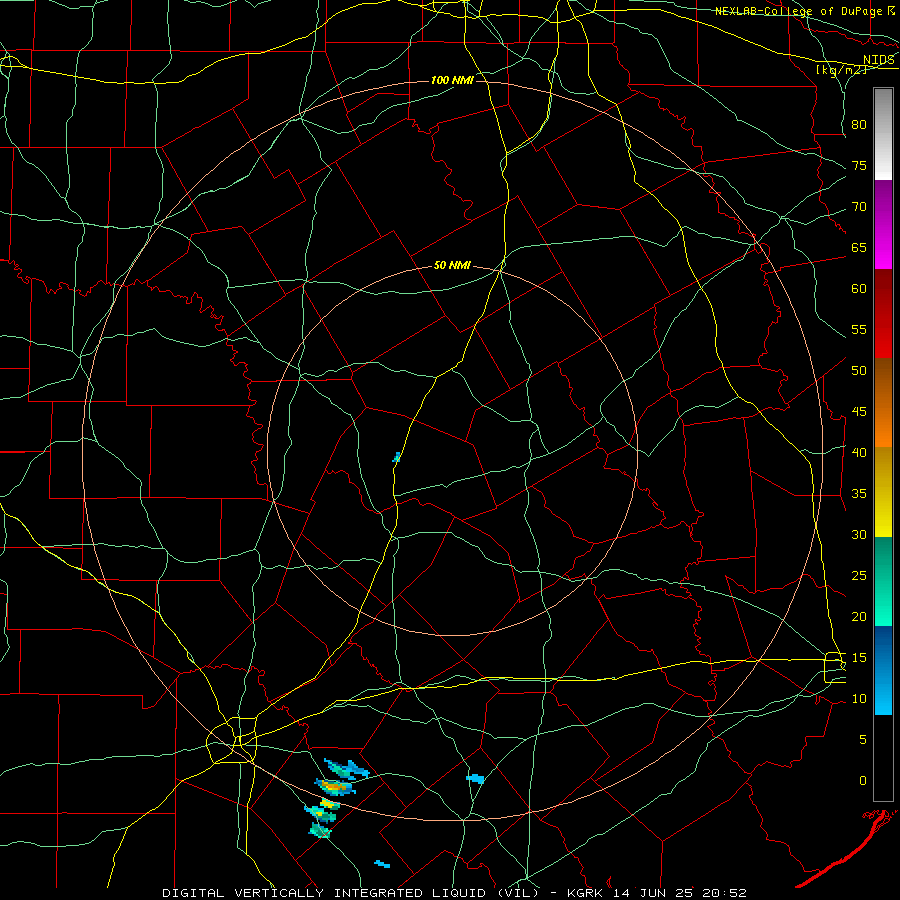
Task: Click the value 50 on the color scale
Action: coord(859,371)
